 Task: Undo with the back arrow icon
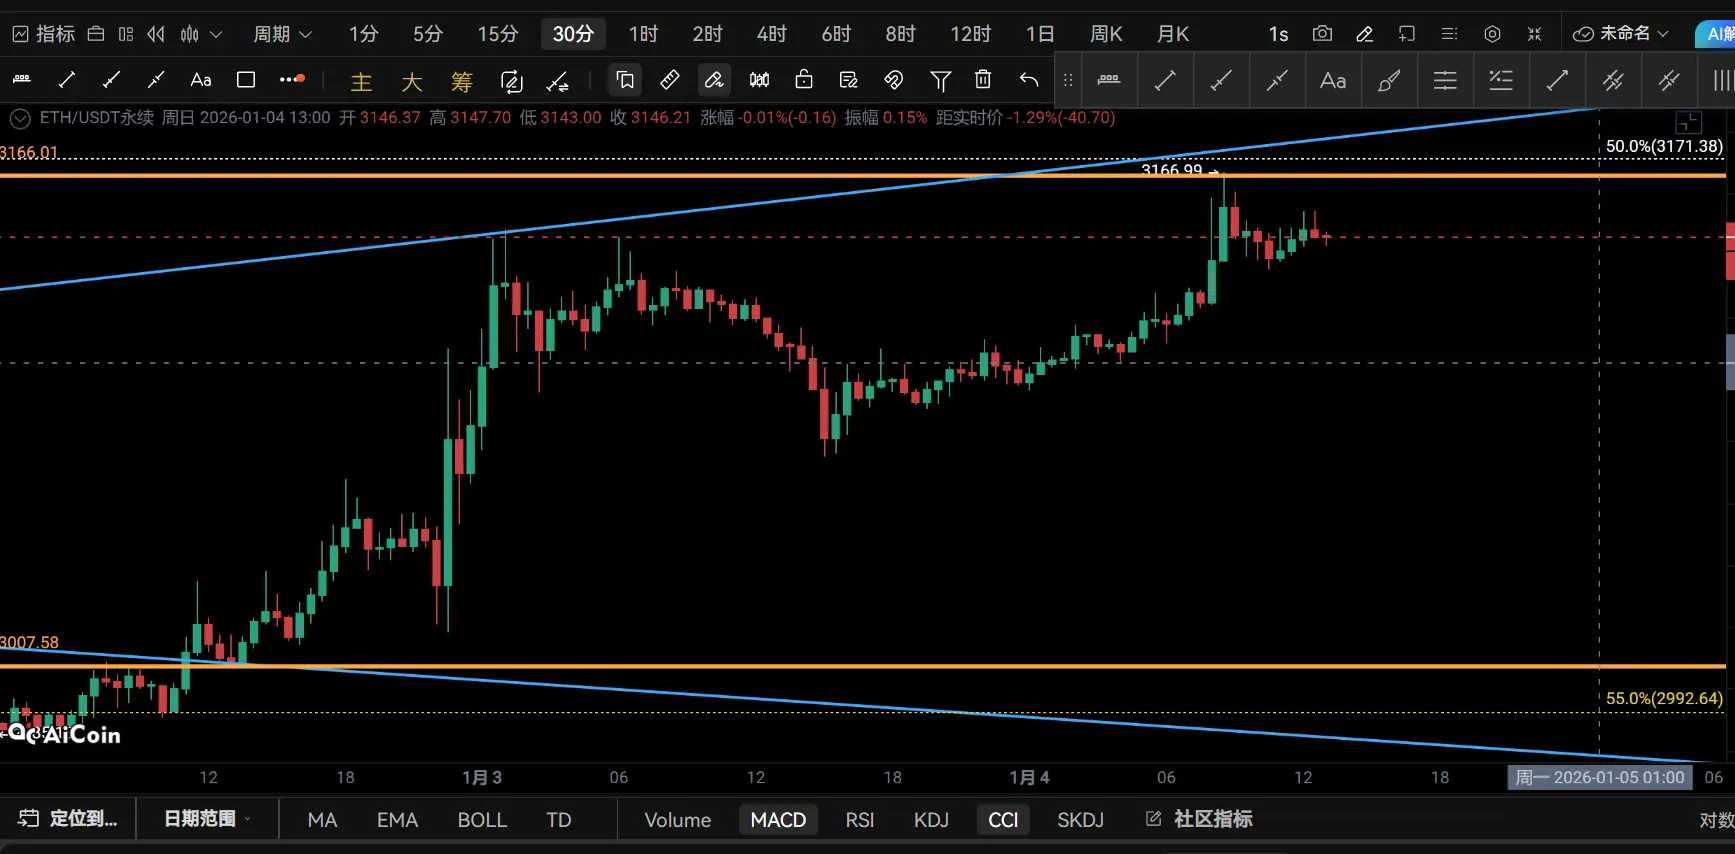(x=1029, y=80)
